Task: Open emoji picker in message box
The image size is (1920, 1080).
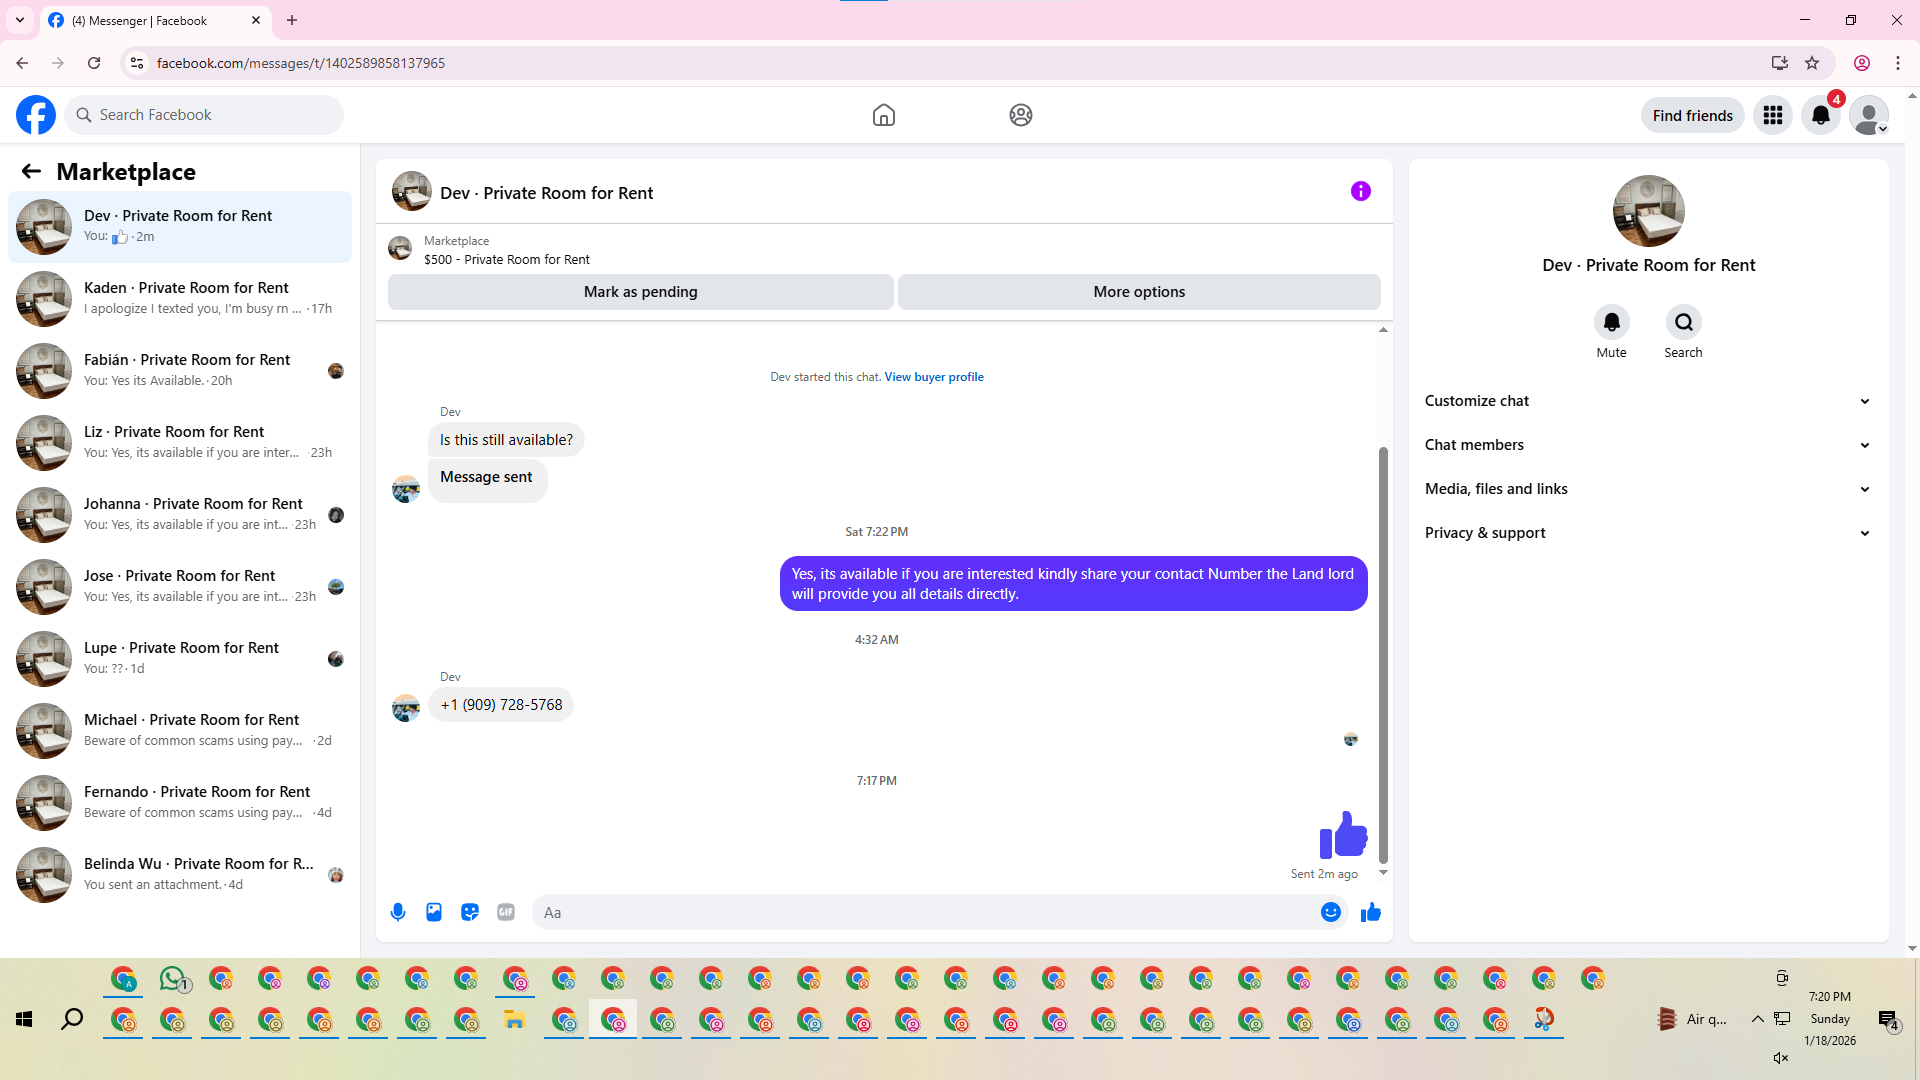Action: [1330, 912]
